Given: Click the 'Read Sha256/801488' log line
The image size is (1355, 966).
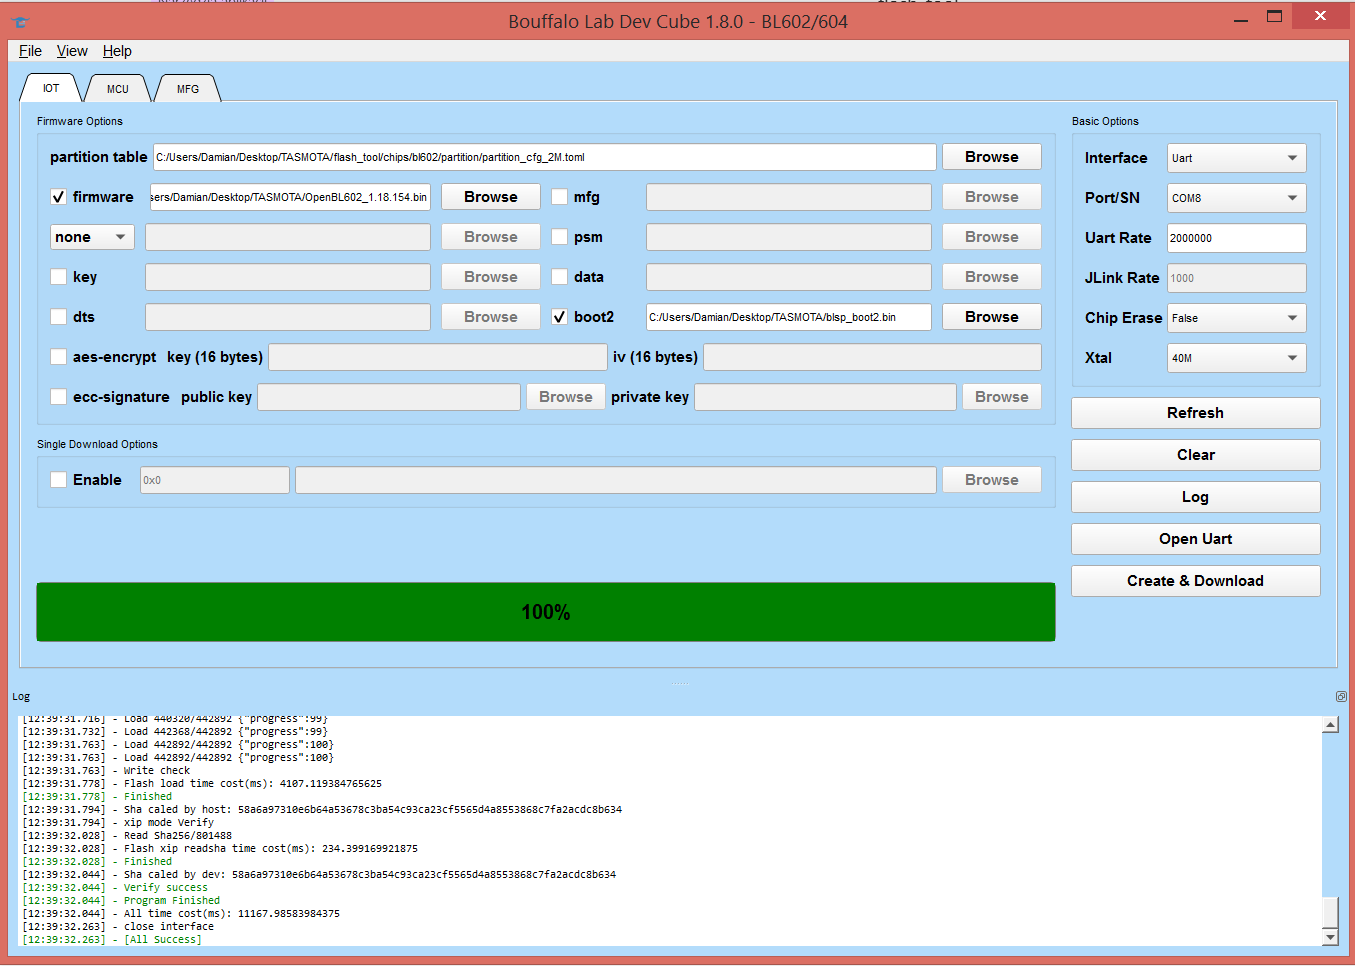Looking at the screenshot, I should point(127,836).
